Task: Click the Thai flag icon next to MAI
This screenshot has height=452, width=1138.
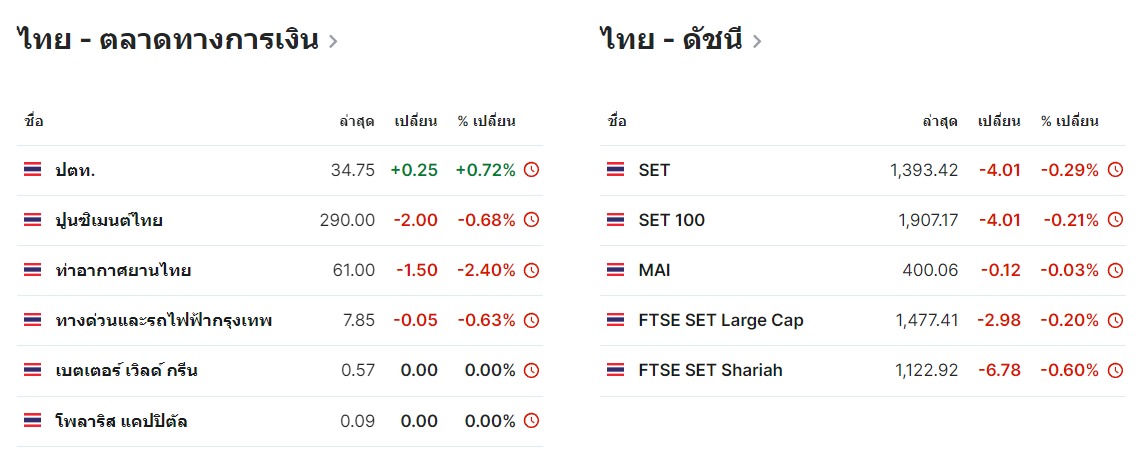Action: click(615, 270)
